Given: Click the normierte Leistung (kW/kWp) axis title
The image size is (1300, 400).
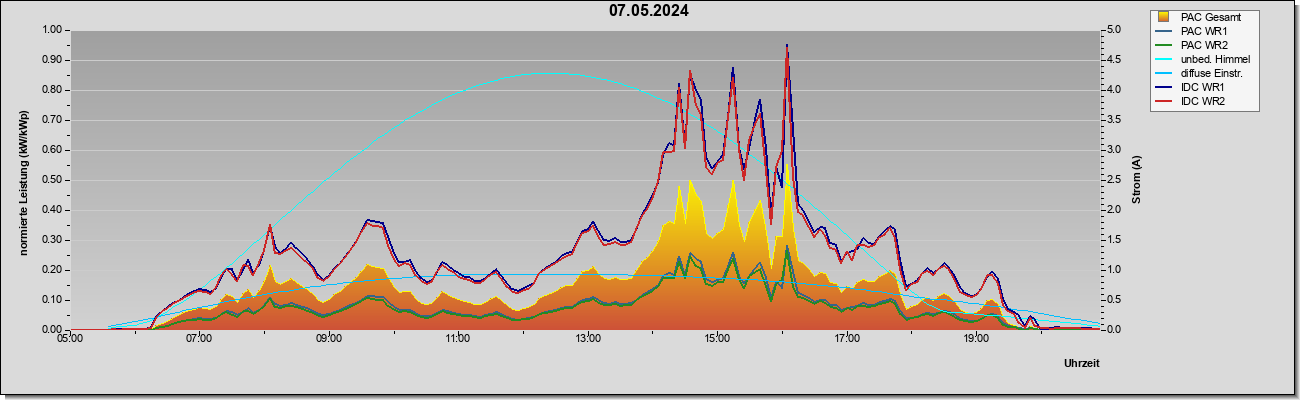Looking at the screenshot, I should click(23, 180).
